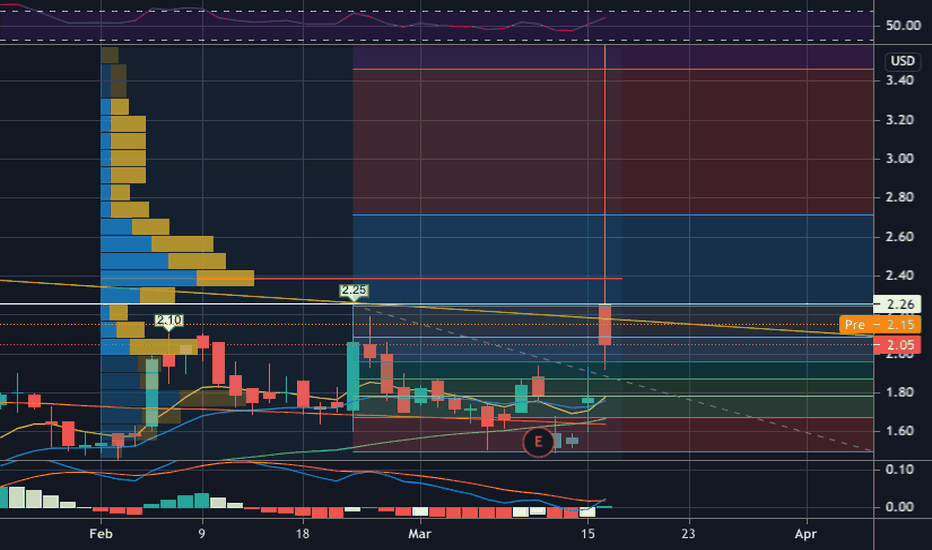932x550 pixels.
Task: Click the 2.10 price callout label
Action: [169, 320]
